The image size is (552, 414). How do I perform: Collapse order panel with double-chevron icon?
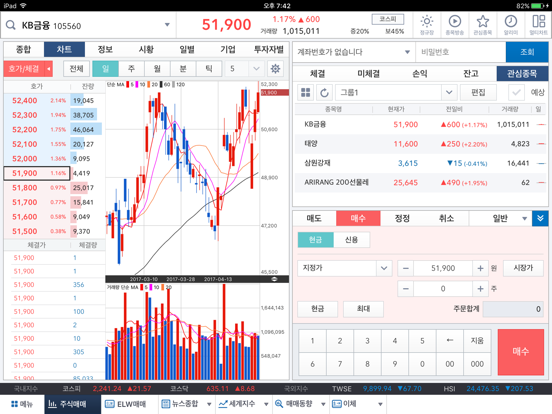click(540, 218)
